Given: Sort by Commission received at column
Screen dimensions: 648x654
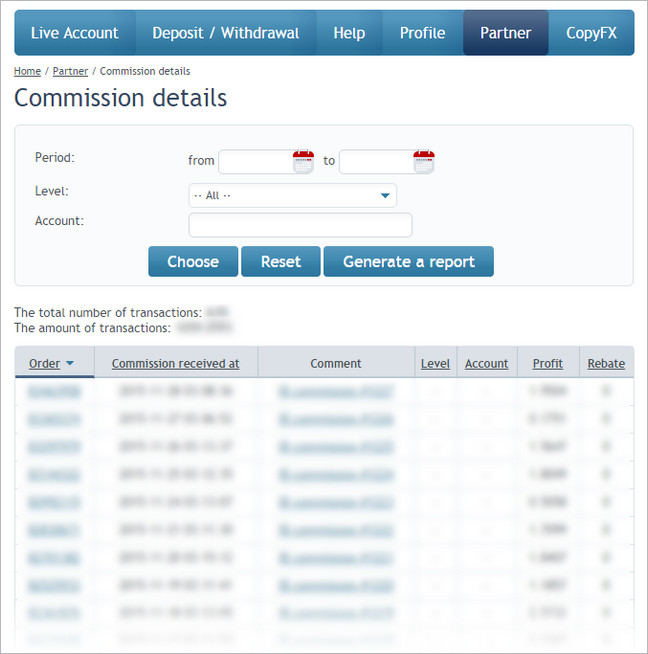Looking at the screenshot, I should coord(175,364).
